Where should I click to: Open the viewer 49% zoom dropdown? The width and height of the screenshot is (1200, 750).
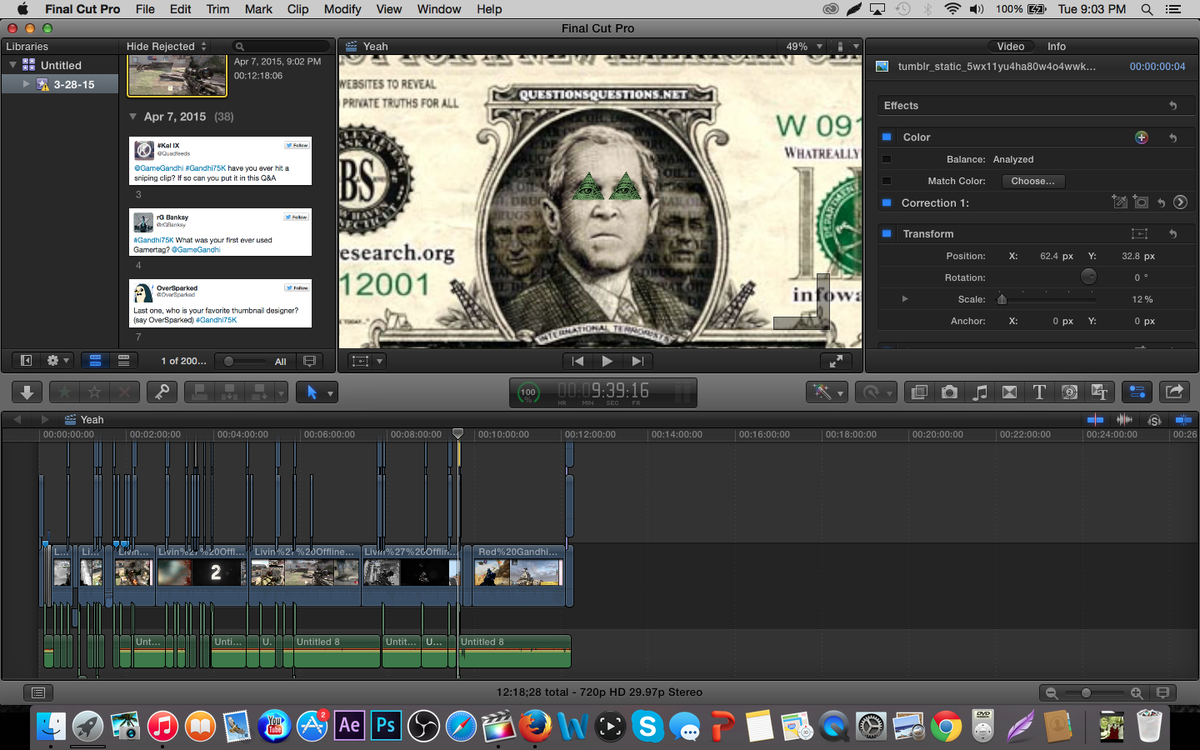[x=804, y=46]
